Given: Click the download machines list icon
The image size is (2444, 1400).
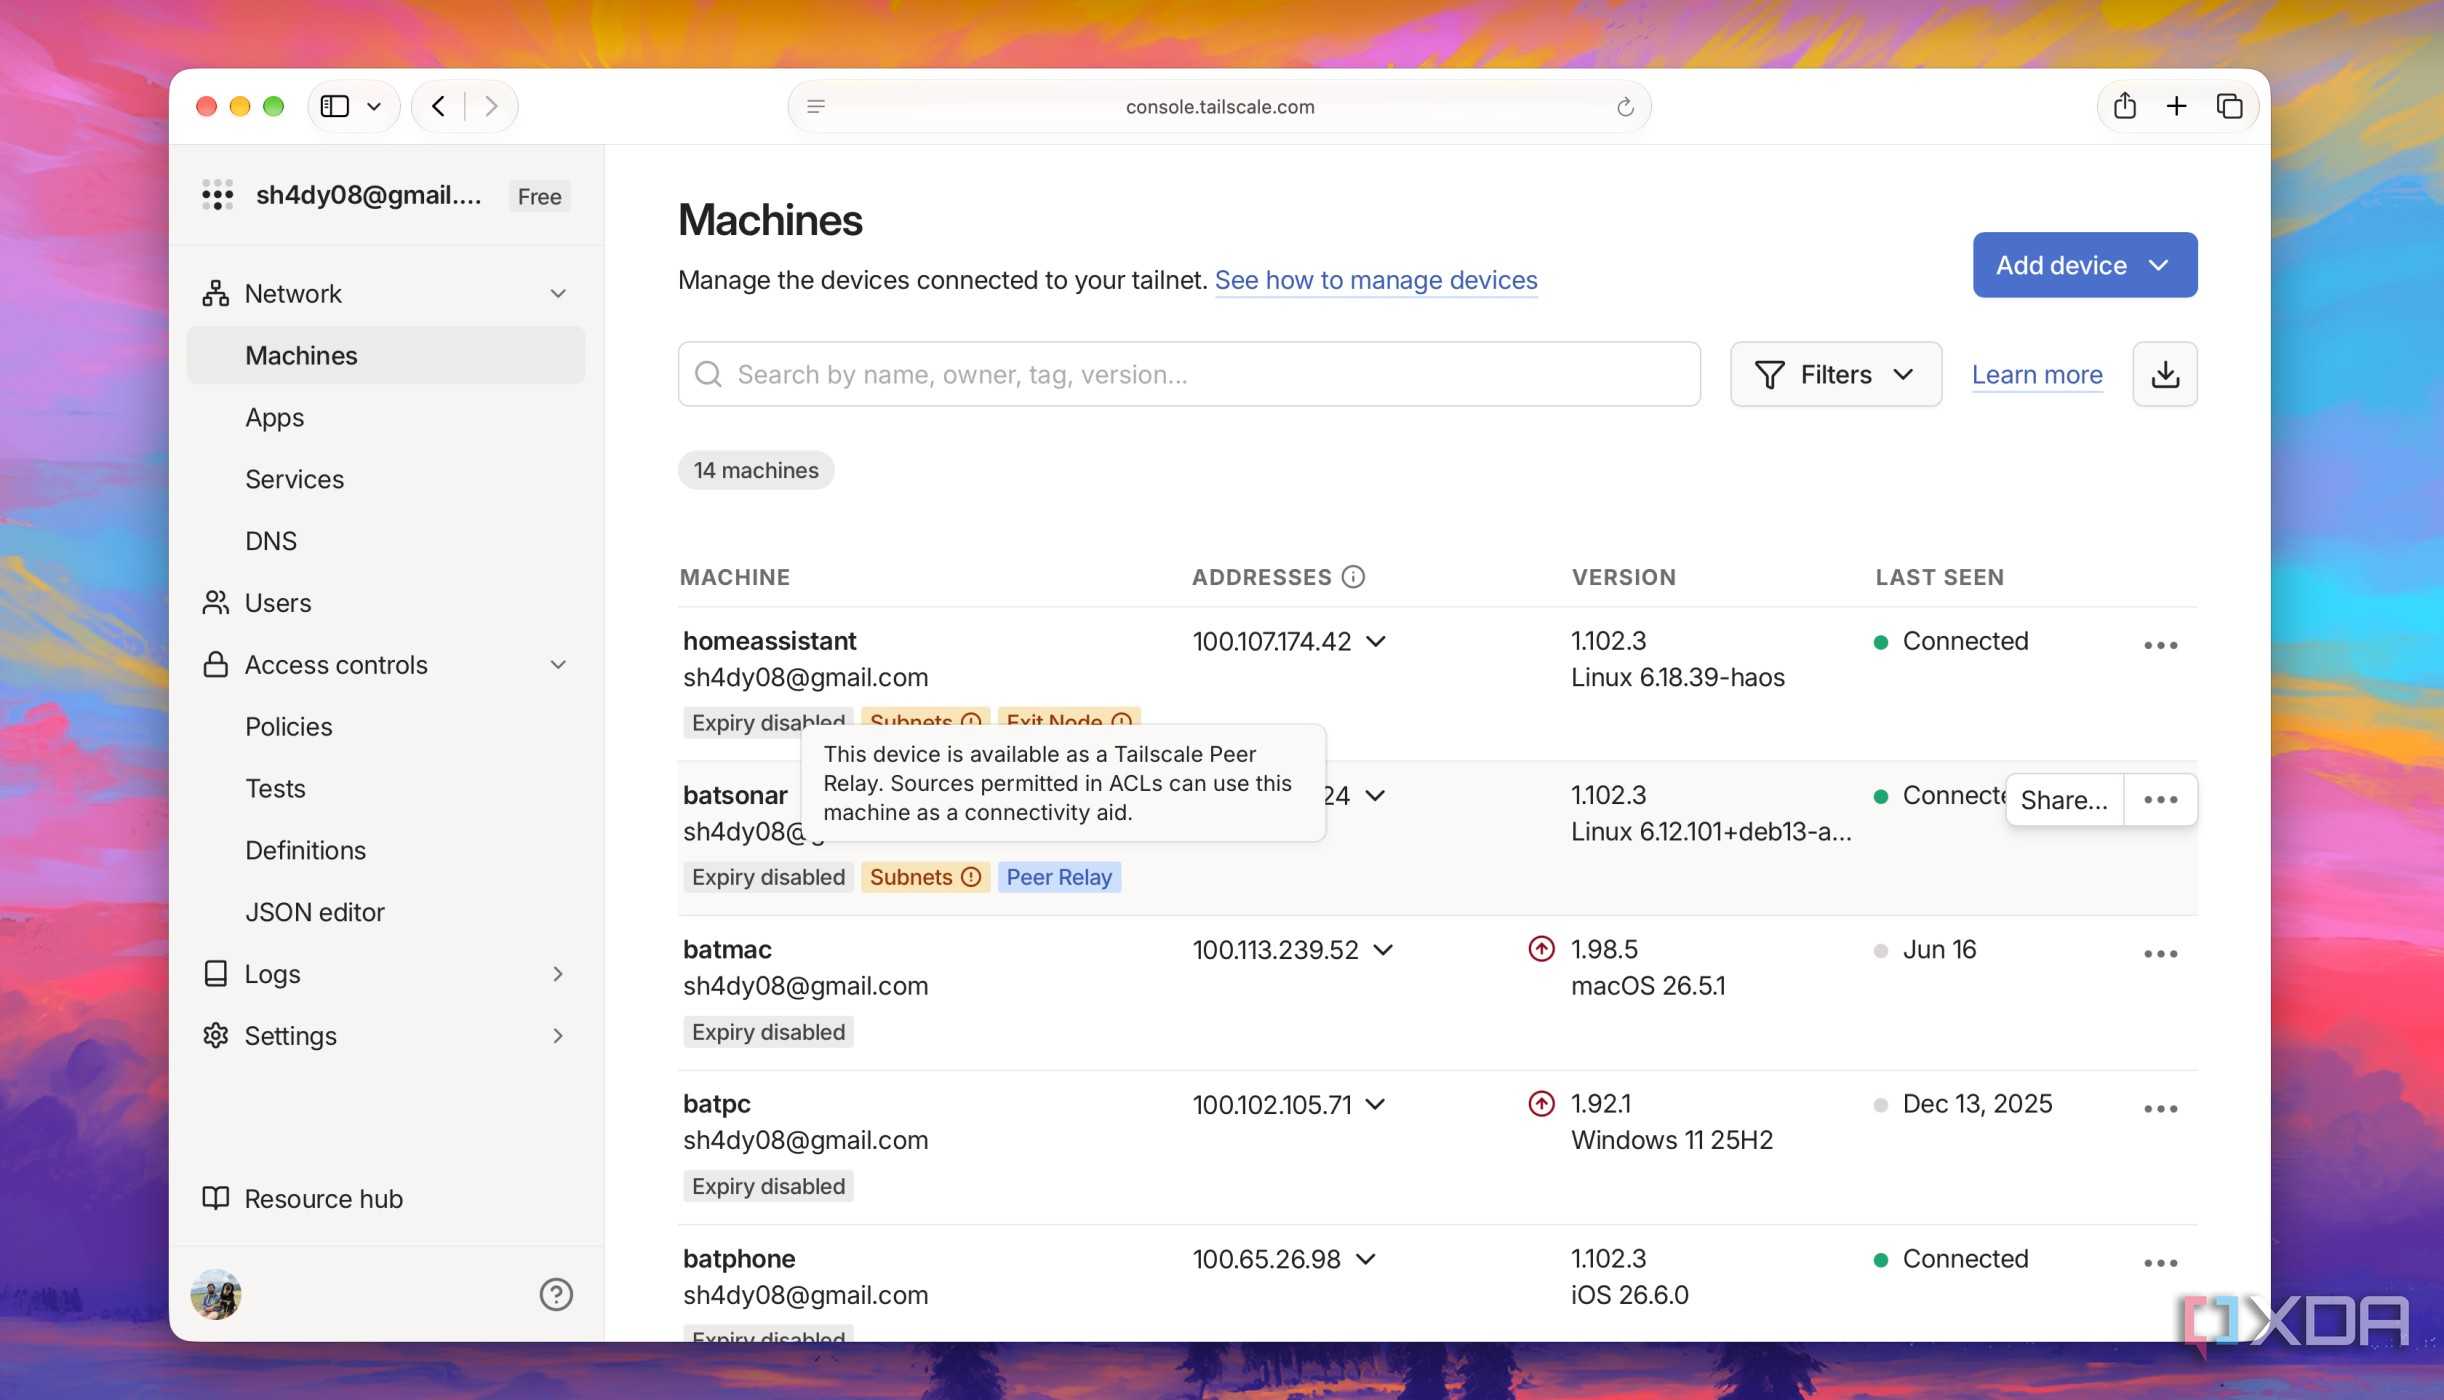Looking at the screenshot, I should (2164, 375).
